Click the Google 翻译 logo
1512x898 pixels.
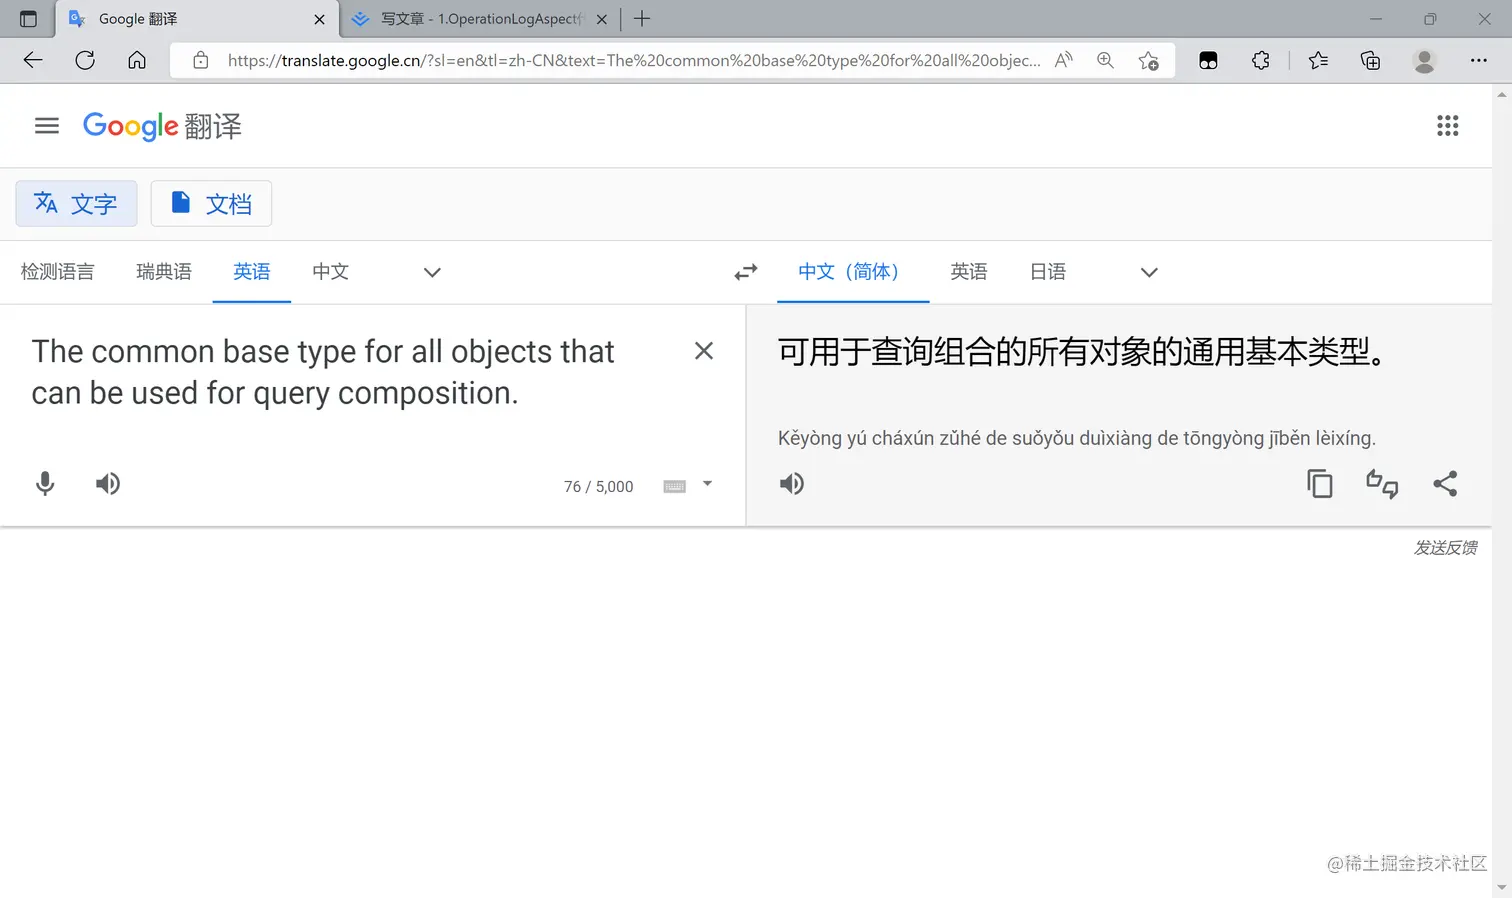[162, 126]
